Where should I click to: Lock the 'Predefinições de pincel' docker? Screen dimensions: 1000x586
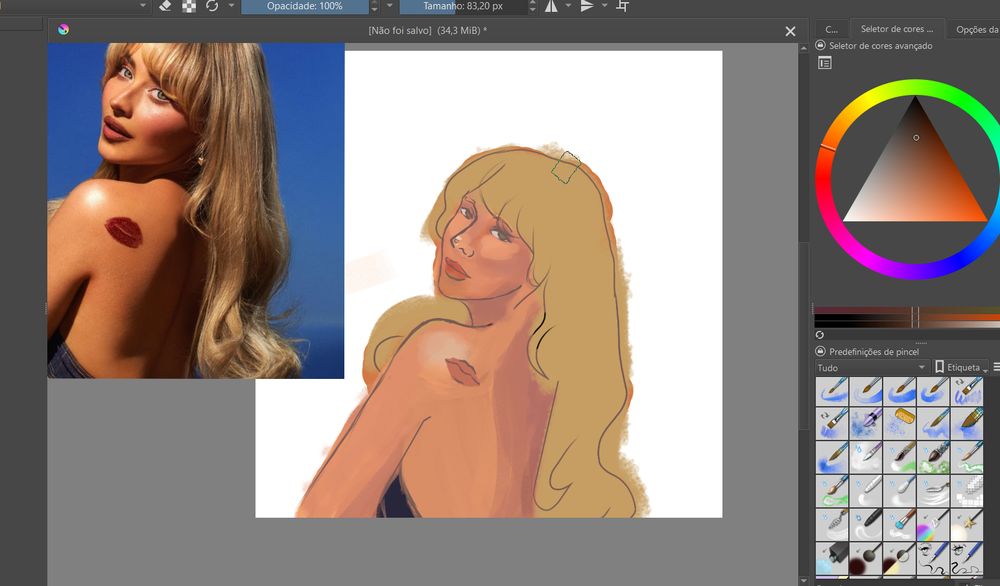click(821, 352)
